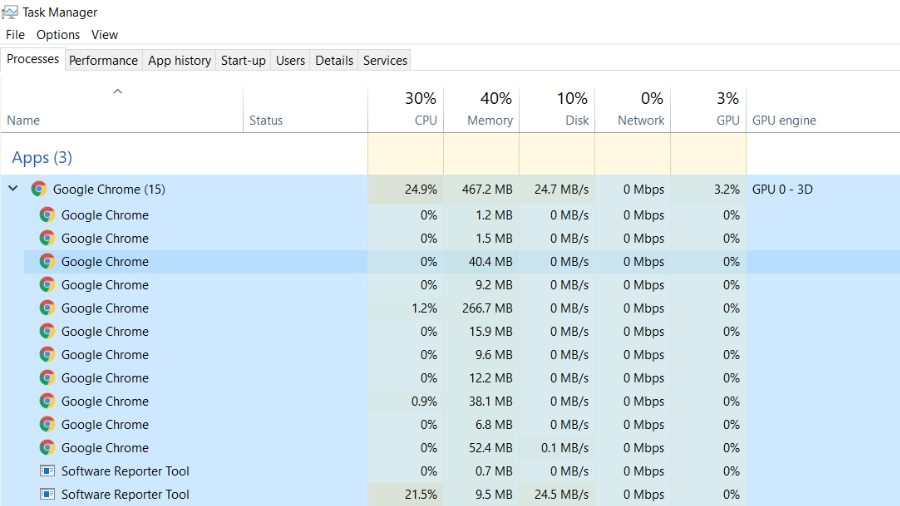900x506 pixels.
Task: Click the Task Manager title bar icon
Action: tap(10, 11)
